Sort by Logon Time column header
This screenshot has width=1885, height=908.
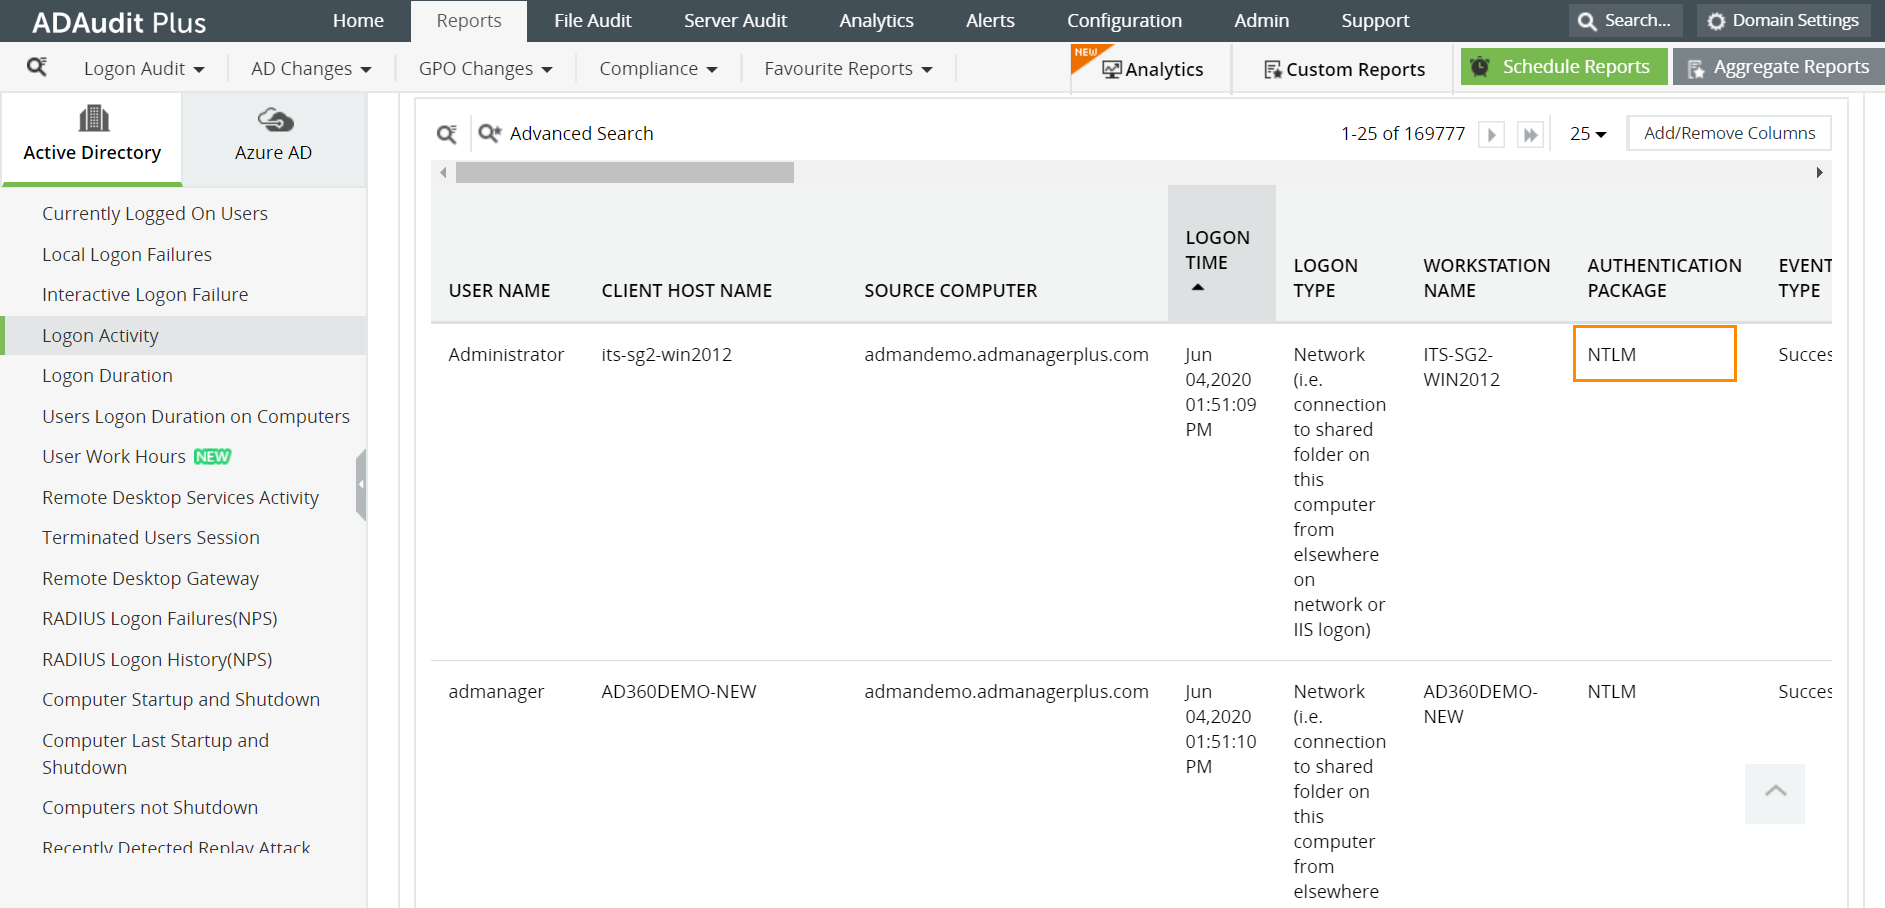(1217, 252)
